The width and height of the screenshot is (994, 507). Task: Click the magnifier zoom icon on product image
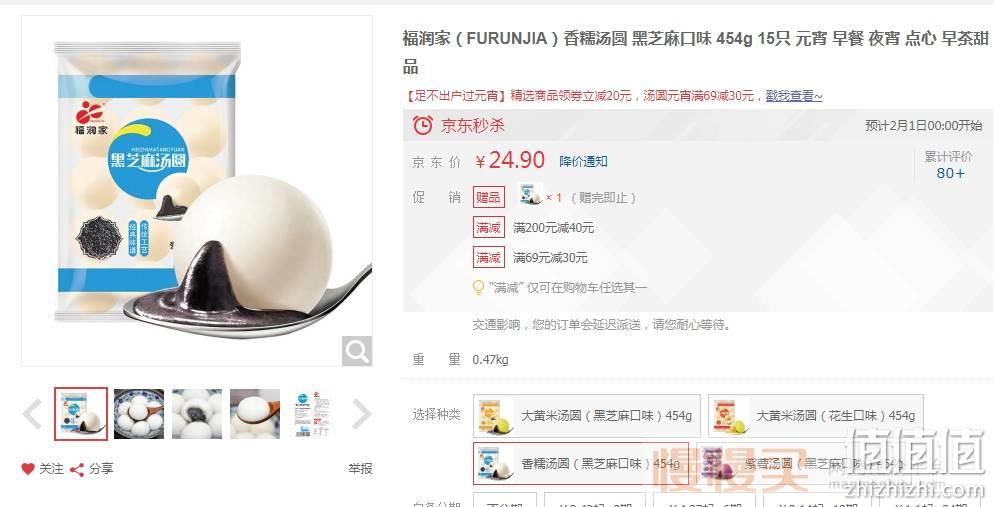click(x=357, y=351)
